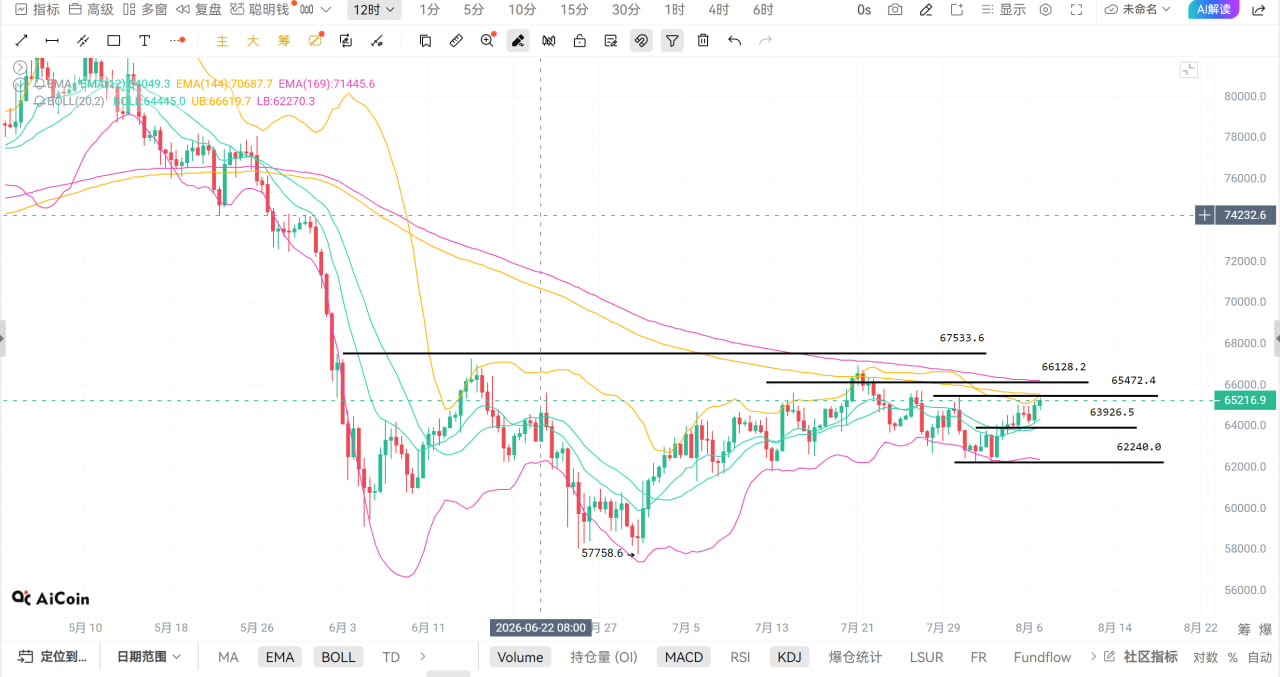1280x677 pixels.
Task: Open the 聪明钱 smart money menu
Action: tap(259, 10)
